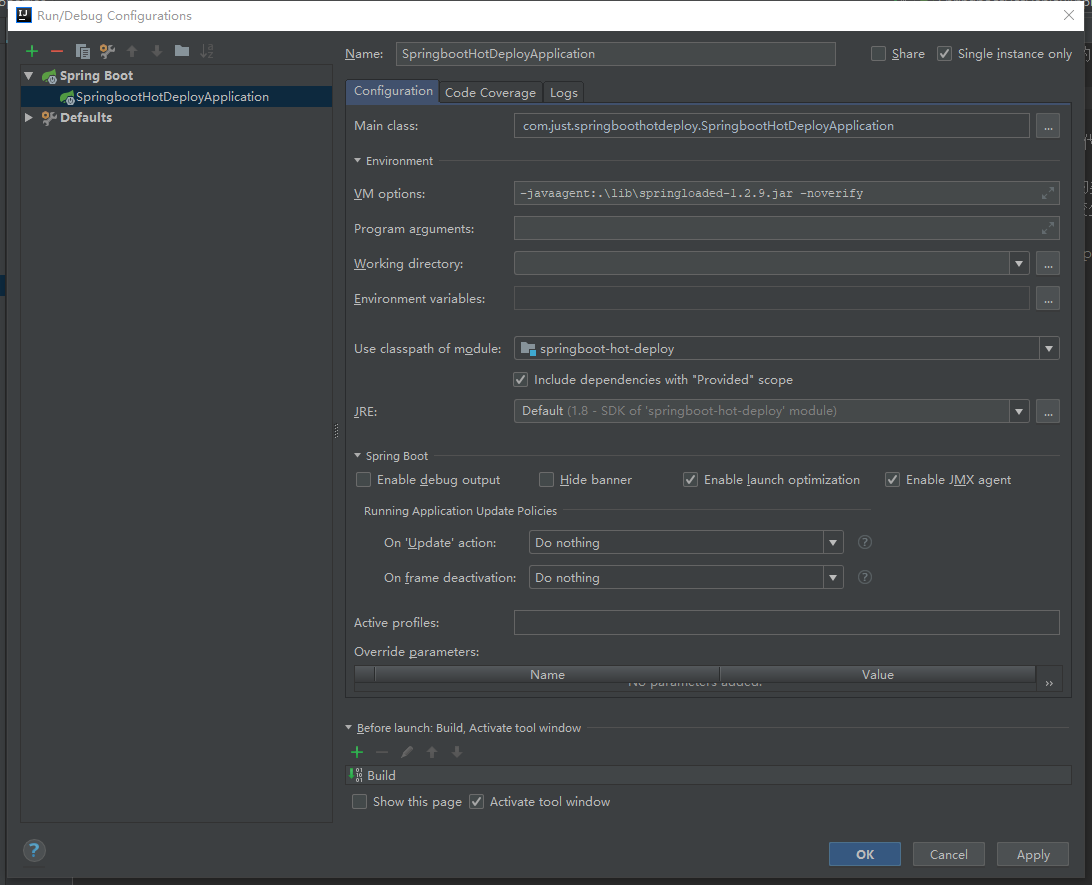Open Edit defaults wrench icon
1092x885 pixels.
(x=107, y=51)
